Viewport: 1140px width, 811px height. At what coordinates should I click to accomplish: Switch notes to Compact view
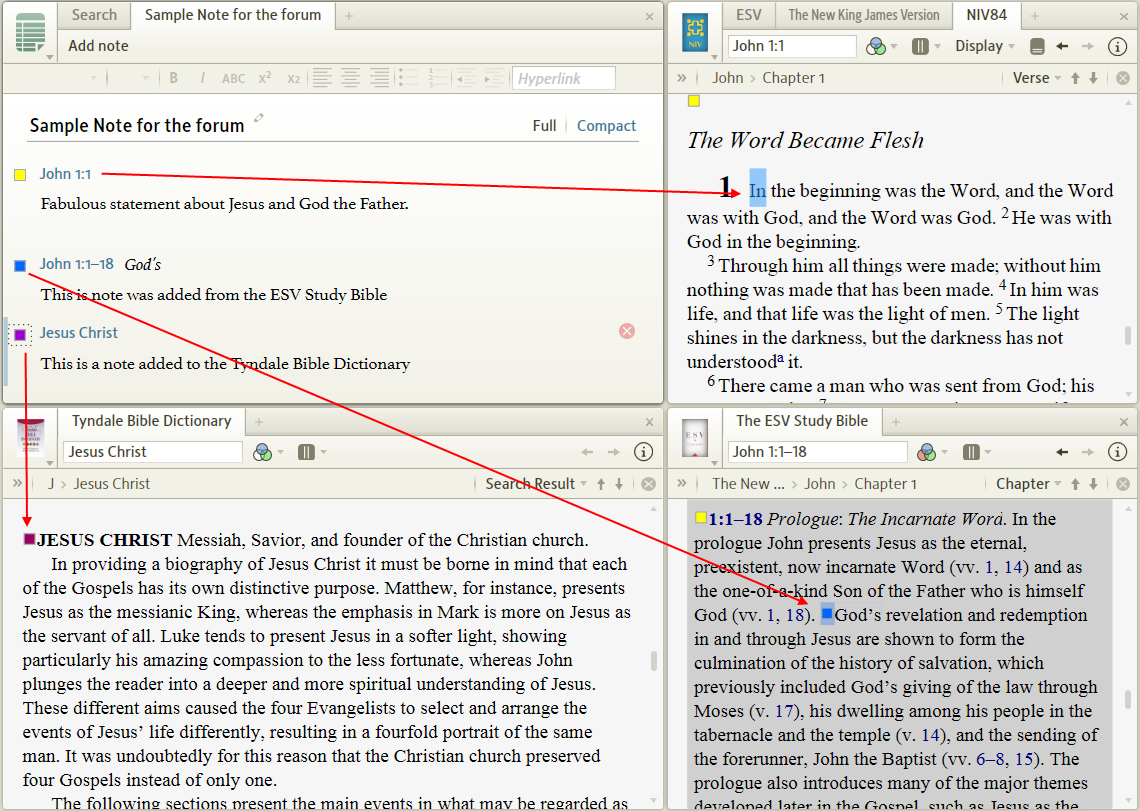pyautogui.click(x=606, y=126)
